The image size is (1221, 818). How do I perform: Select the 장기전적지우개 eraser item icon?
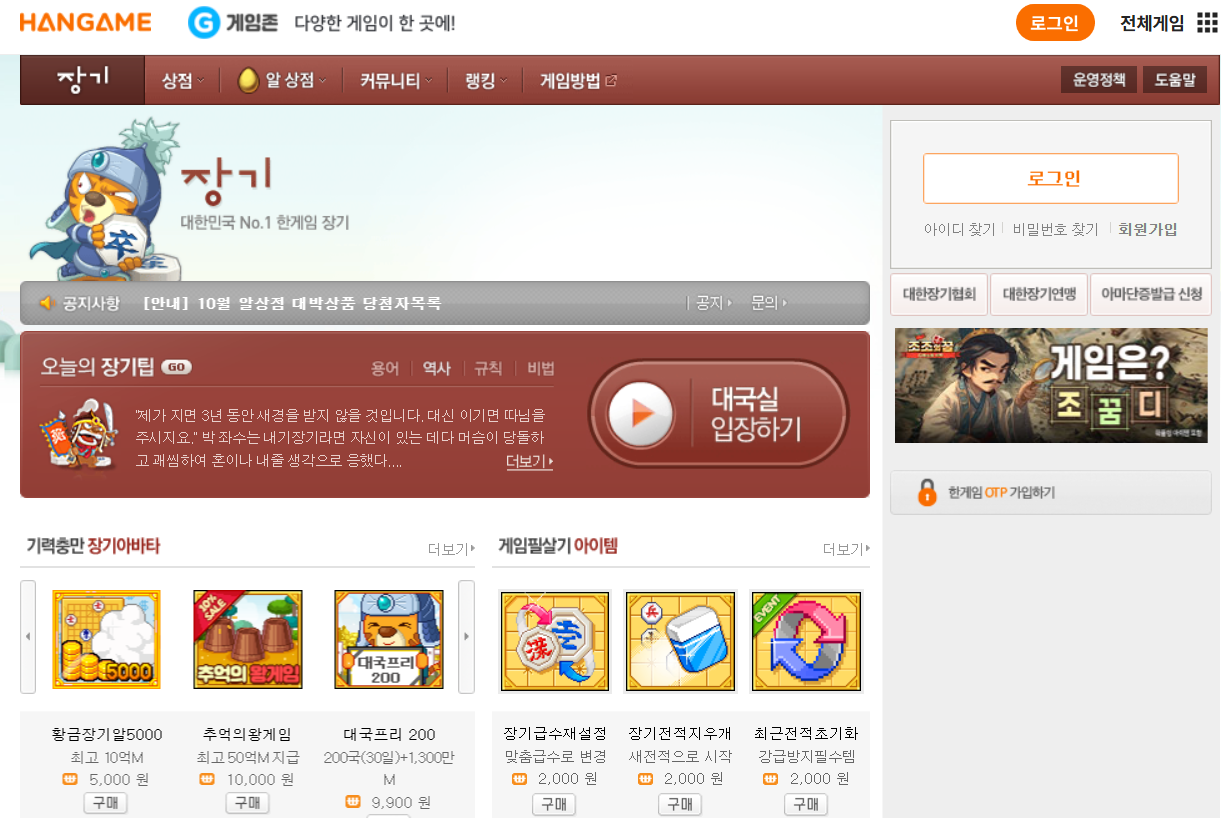click(680, 641)
